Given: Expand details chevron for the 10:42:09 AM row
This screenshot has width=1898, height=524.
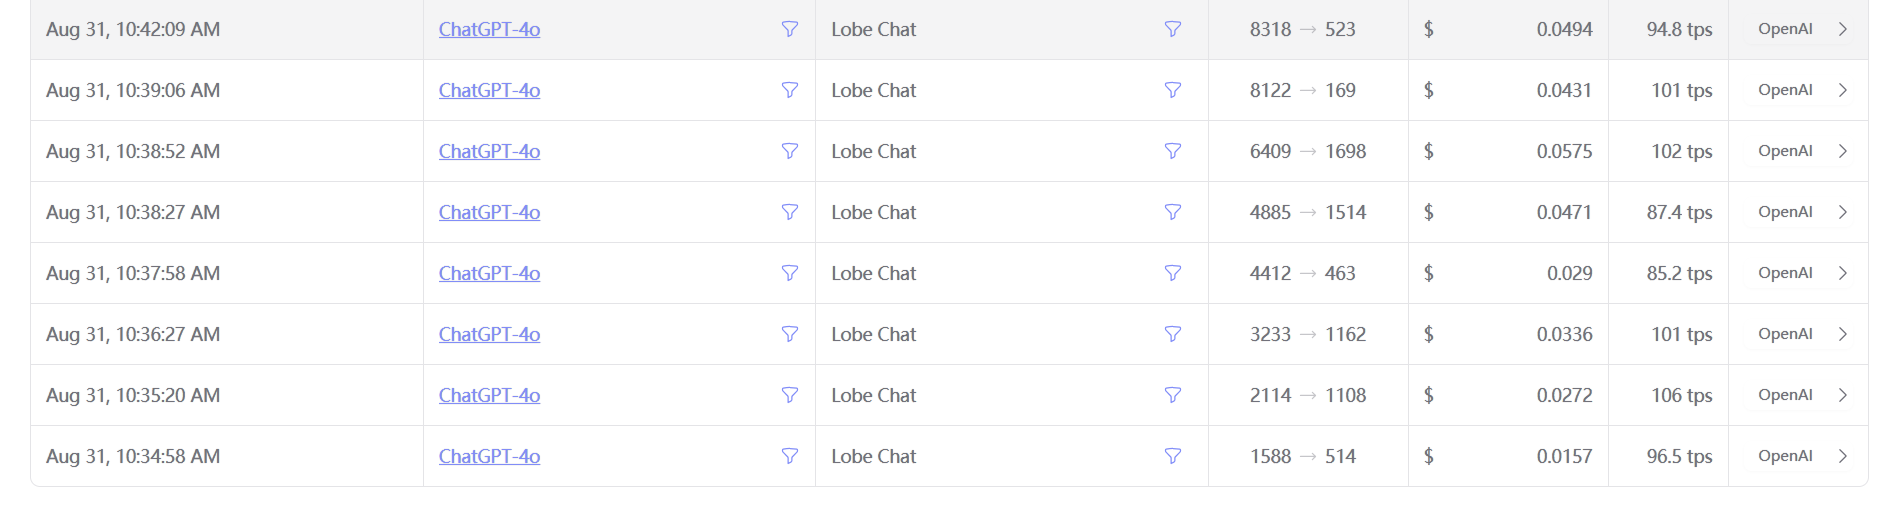Looking at the screenshot, I should coord(1843,29).
